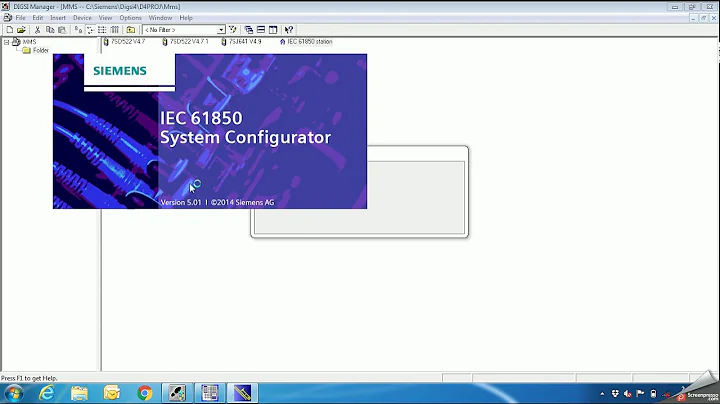Open Windows Explorer from taskbar
Image resolution: width=720 pixels, height=404 pixels.
(x=79, y=393)
